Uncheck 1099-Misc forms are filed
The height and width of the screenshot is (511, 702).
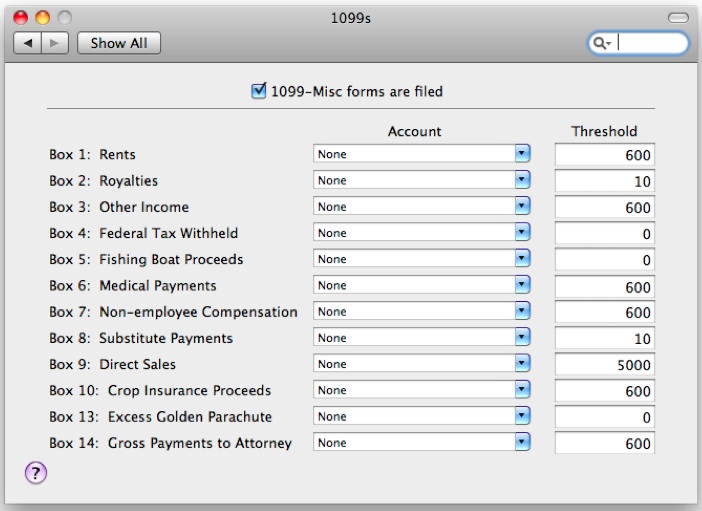pos(258,91)
